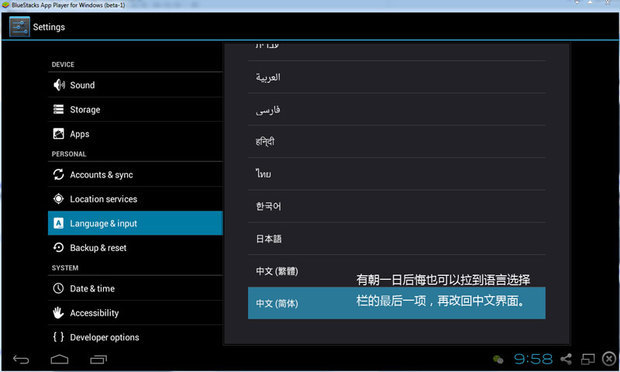Click the Date & time clock icon
The width and height of the screenshot is (620, 372).
[x=59, y=288]
